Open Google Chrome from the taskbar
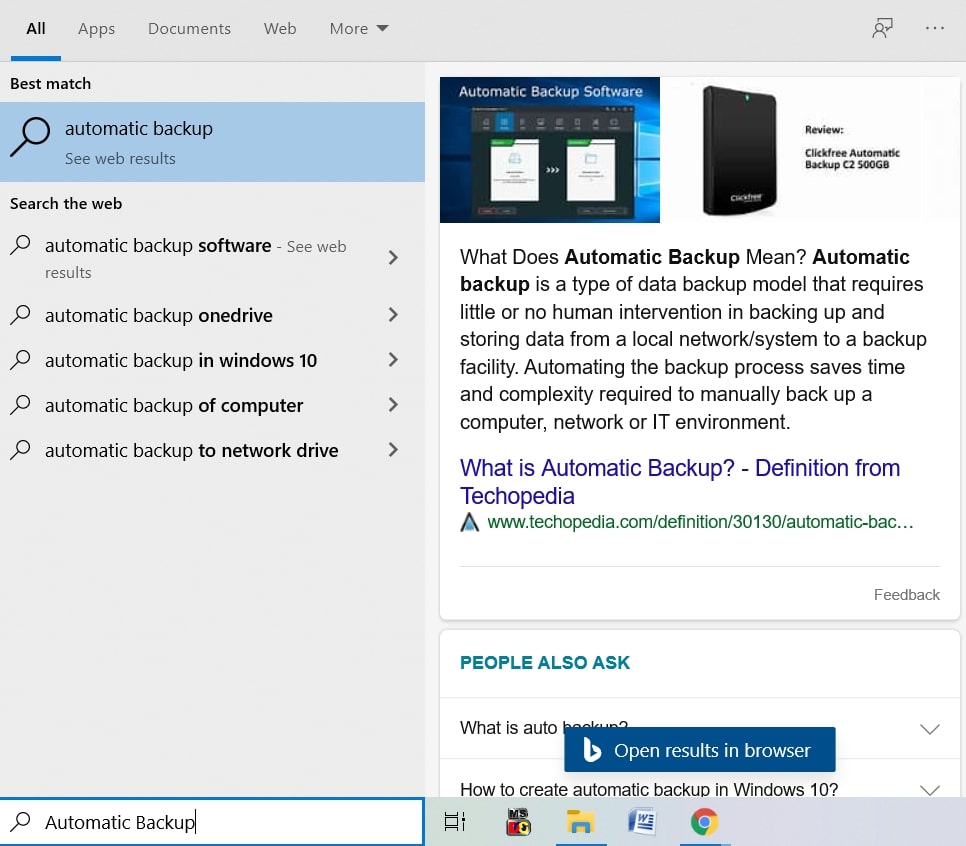This screenshot has width=966, height=846. tap(704, 821)
